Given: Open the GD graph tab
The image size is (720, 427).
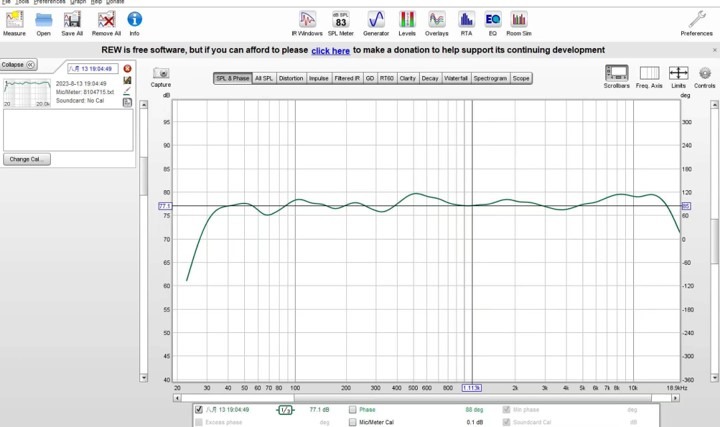Looking at the screenshot, I should coord(370,79).
